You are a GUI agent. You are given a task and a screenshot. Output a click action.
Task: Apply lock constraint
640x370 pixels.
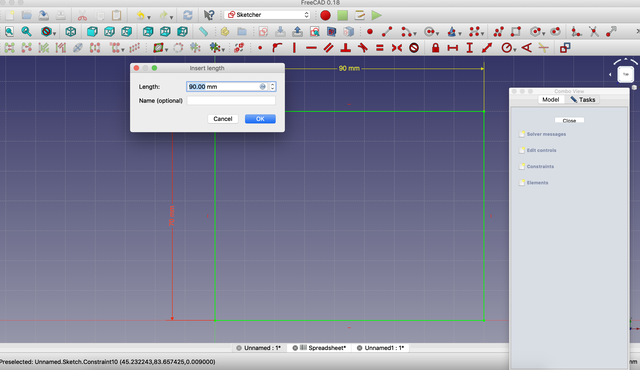click(436, 48)
